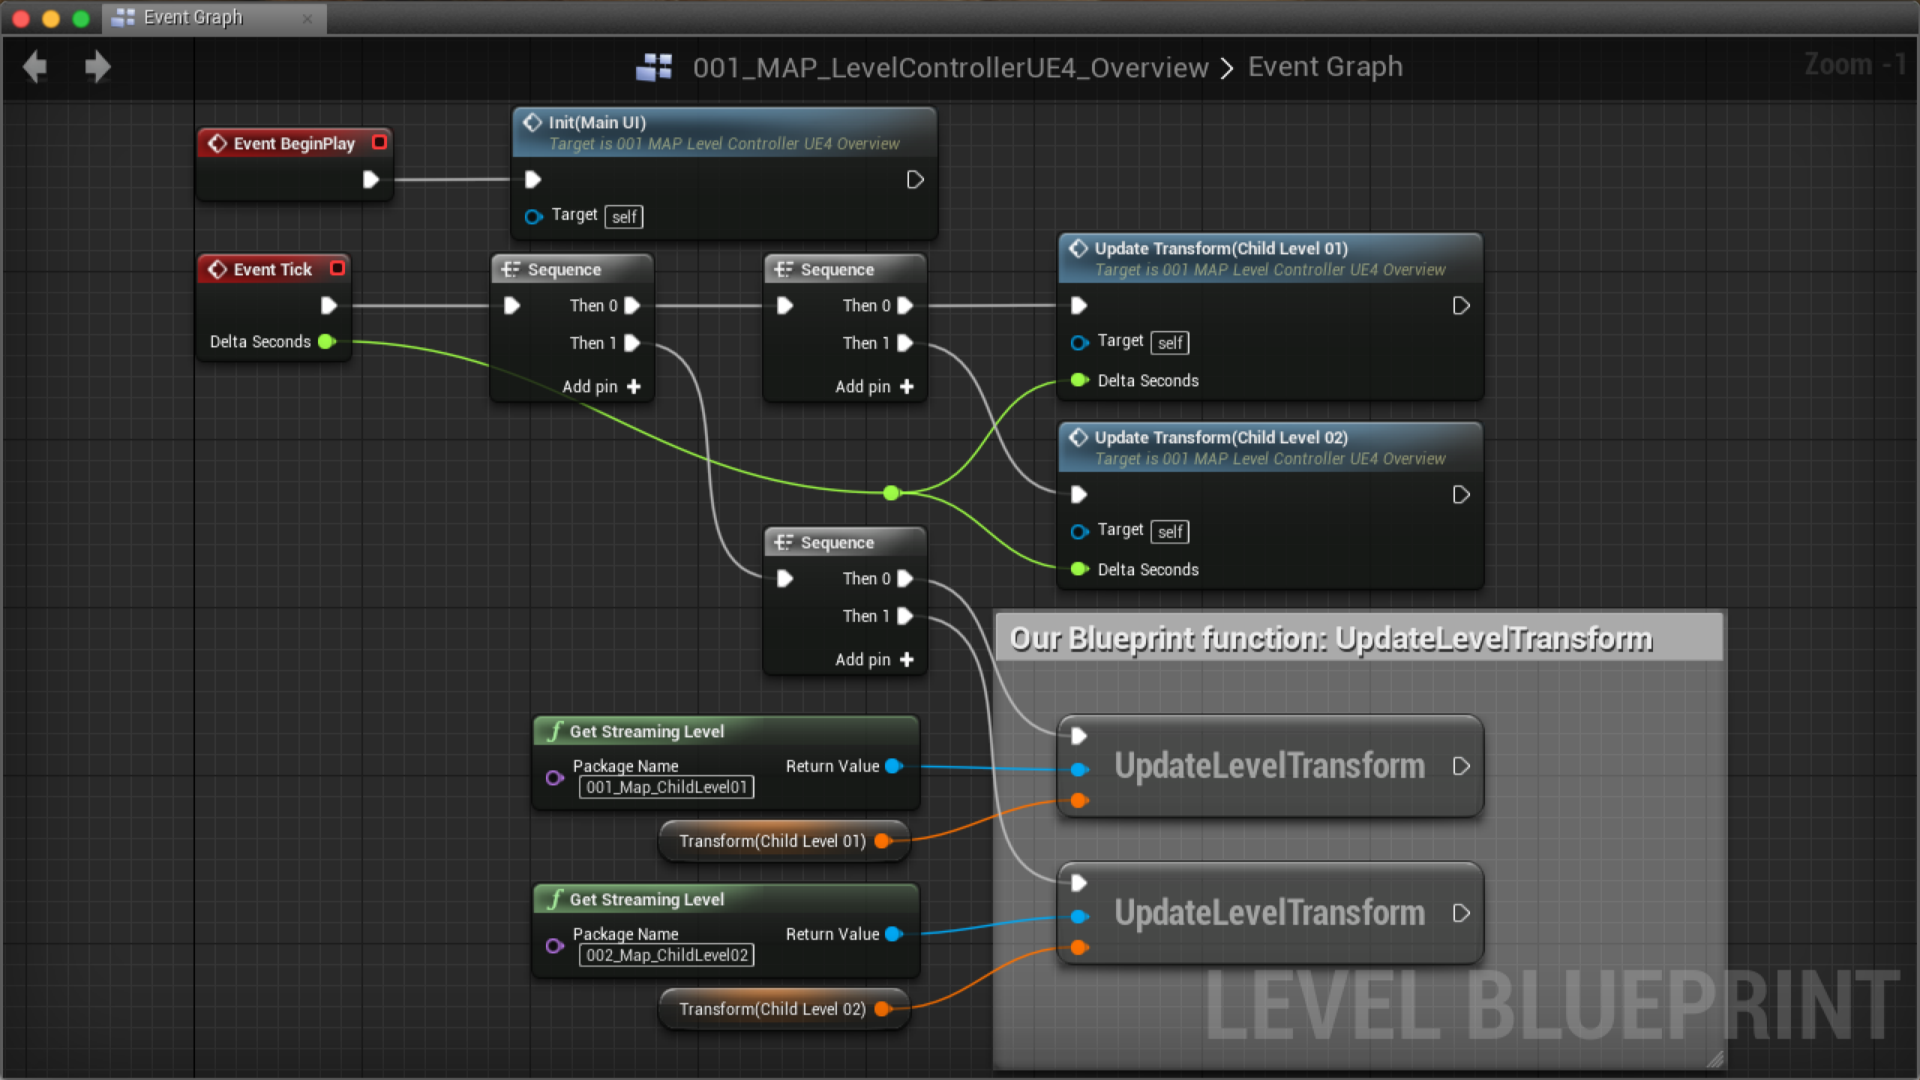Click the diamond icon on Update Transform(Child Level 01)
Viewport: 1920px width, 1080px height.
point(1078,248)
